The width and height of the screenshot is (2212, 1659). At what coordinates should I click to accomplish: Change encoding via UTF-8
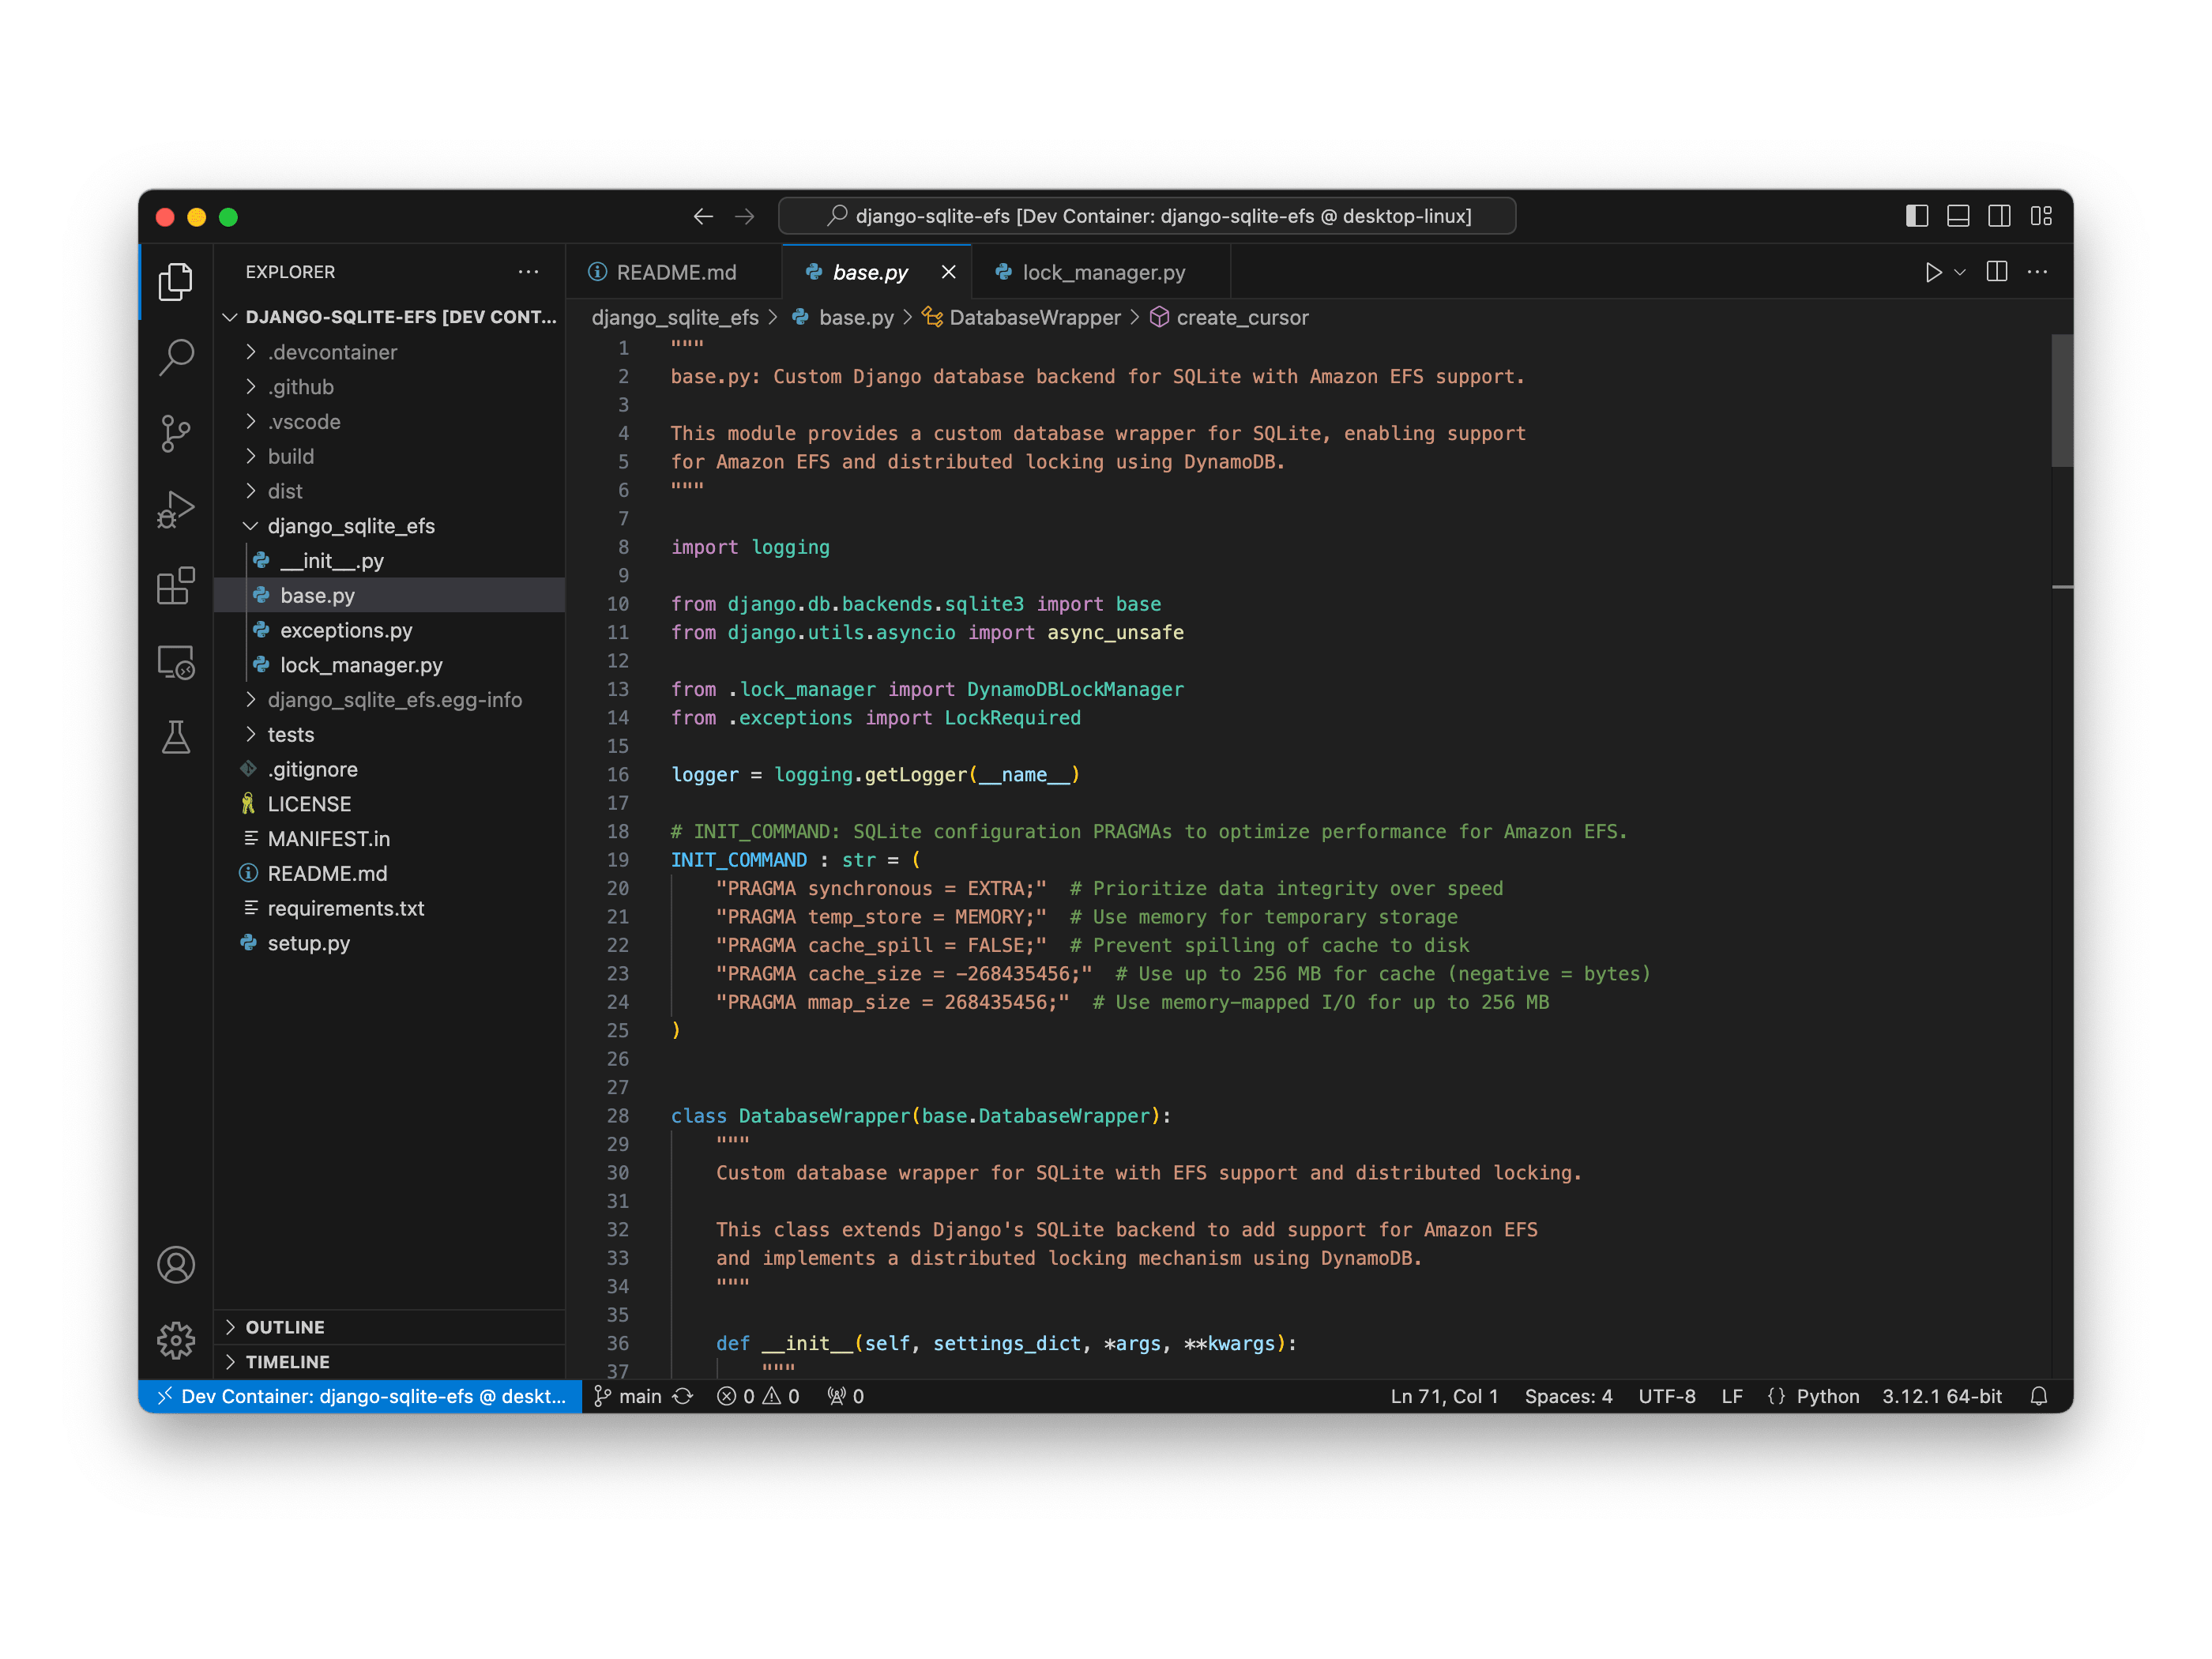tap(1666, 1396)
